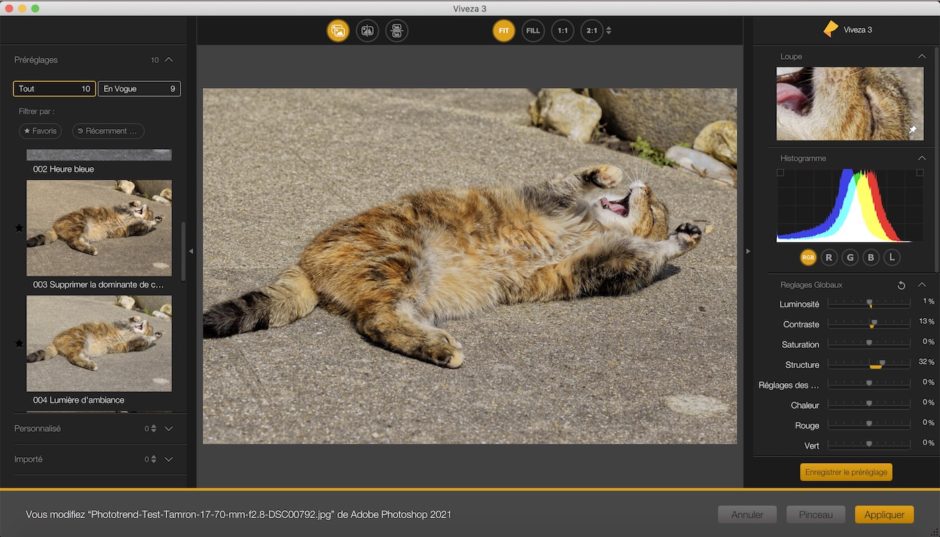Image resolution: width=940 pixels, height=537 pixels.
Task: Select the side-by-side compare view icon
Action: point(397,31)
